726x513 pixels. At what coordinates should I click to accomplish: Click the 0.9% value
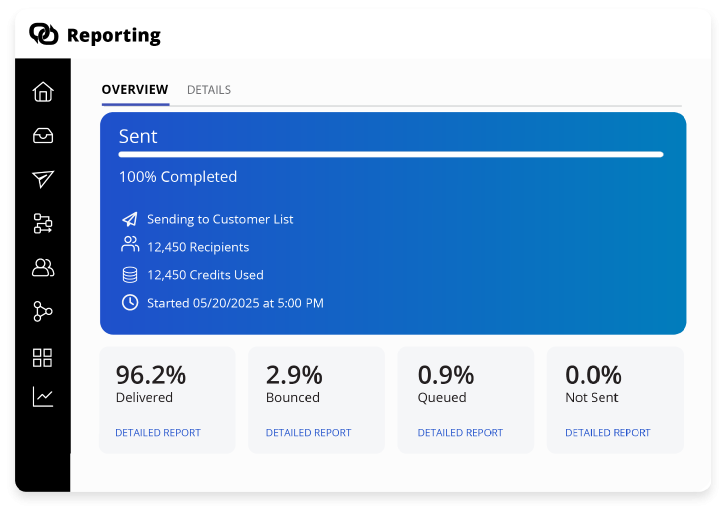[x=446, y=375]
